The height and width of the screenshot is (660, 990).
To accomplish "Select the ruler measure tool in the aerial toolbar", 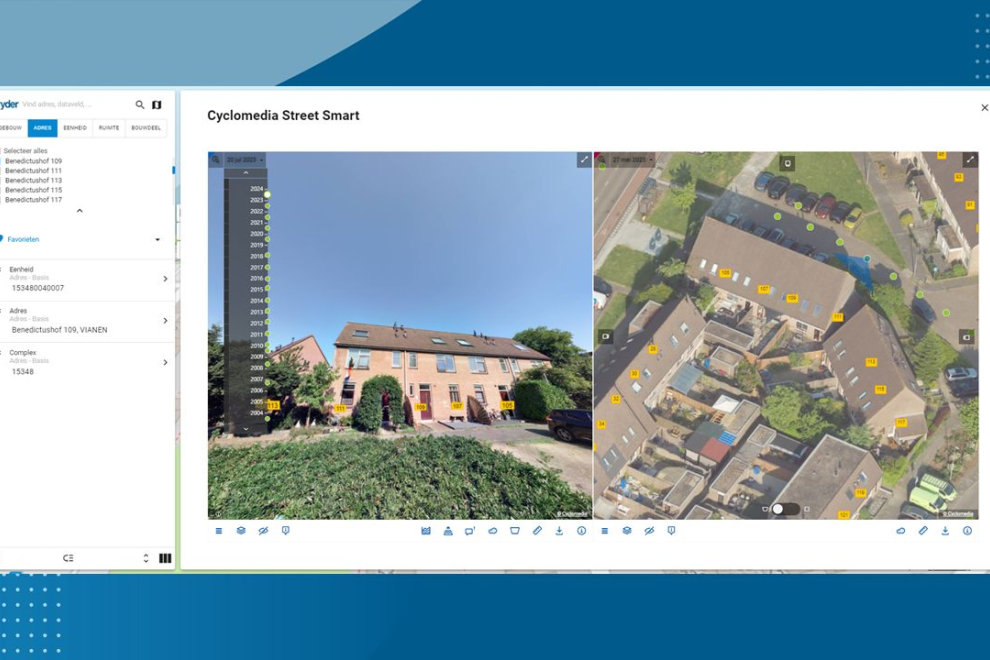I will pyautogui.click(x=923, y=531).
